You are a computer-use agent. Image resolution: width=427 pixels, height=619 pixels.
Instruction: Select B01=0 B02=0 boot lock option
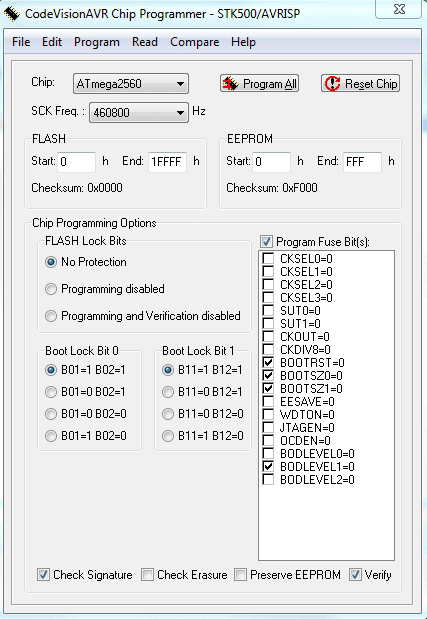click(51, 414)
